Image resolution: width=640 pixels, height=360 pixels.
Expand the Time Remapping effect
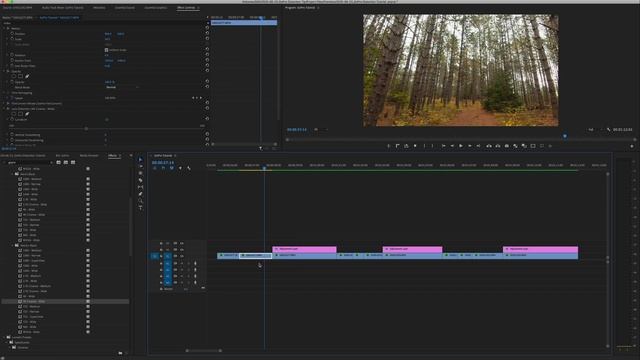click(x=4, y=93)
